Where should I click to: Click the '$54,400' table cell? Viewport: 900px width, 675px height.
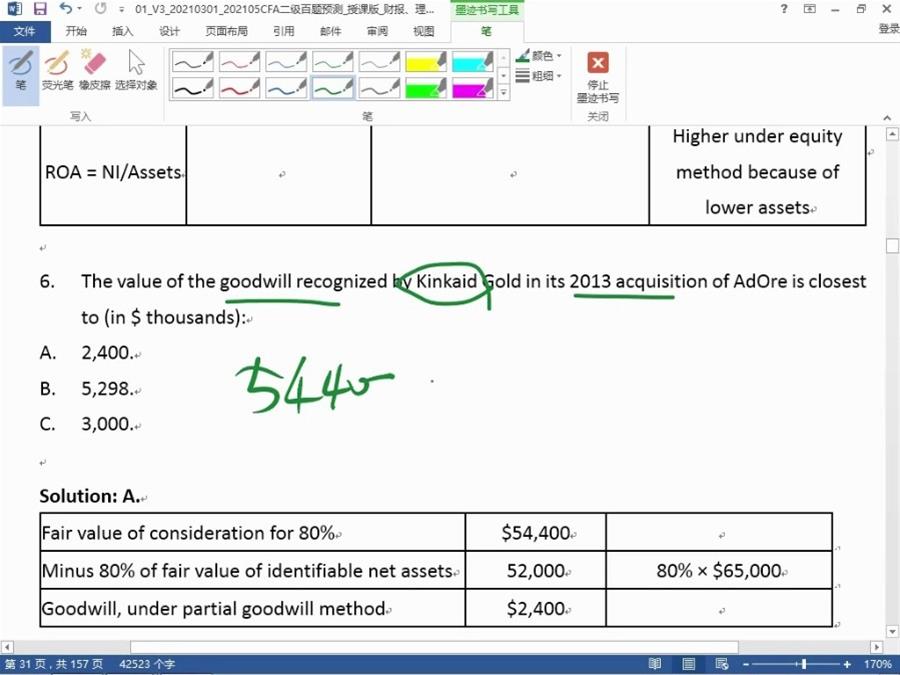(x=536, y=533)
